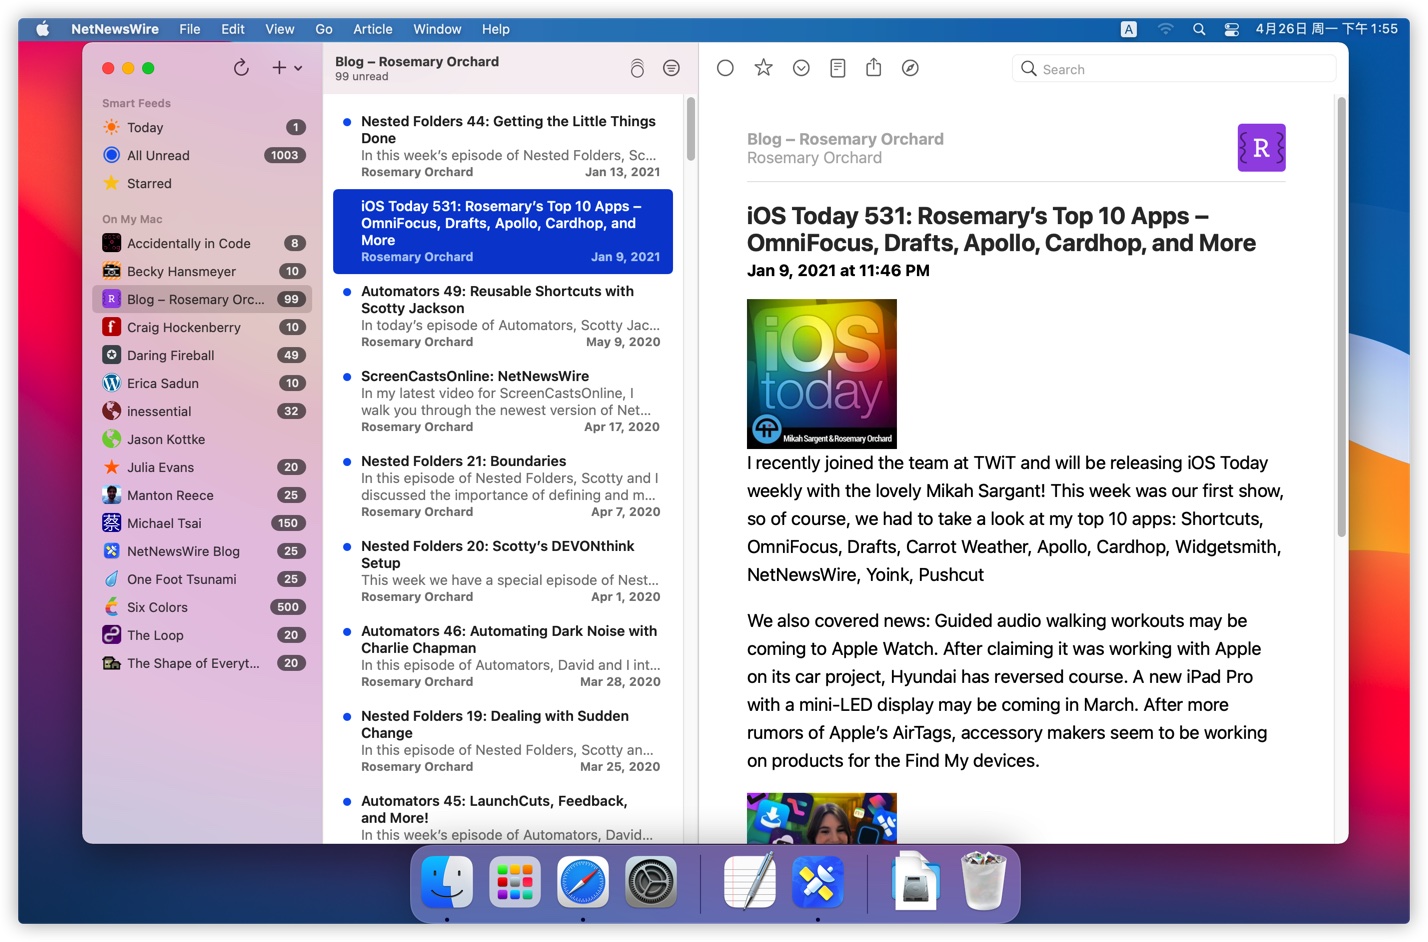Open Nested Folders 21: Boundaries article
The height and width of the screenshot is (942, 1428).
(503, 486)
